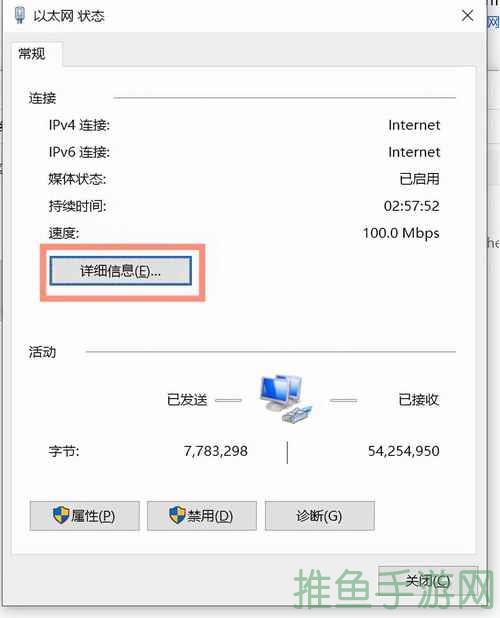Run 诊断(G) network diagnostics
The image size is (500, 618).
point(320,516)
